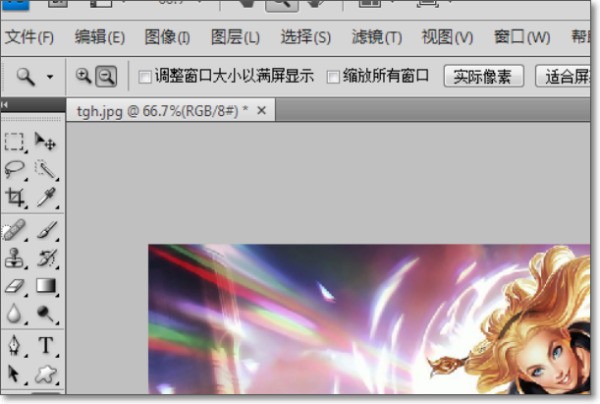Select the Move tool

[x=45, y=142]
